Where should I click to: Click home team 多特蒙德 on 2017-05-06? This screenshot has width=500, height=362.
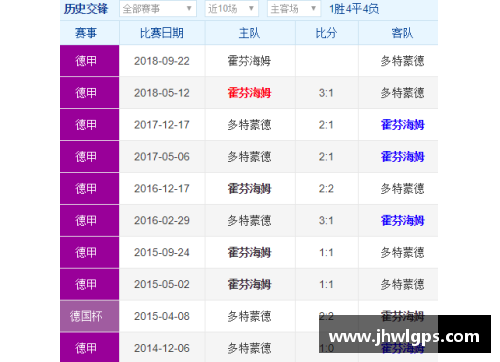[249, 157]
